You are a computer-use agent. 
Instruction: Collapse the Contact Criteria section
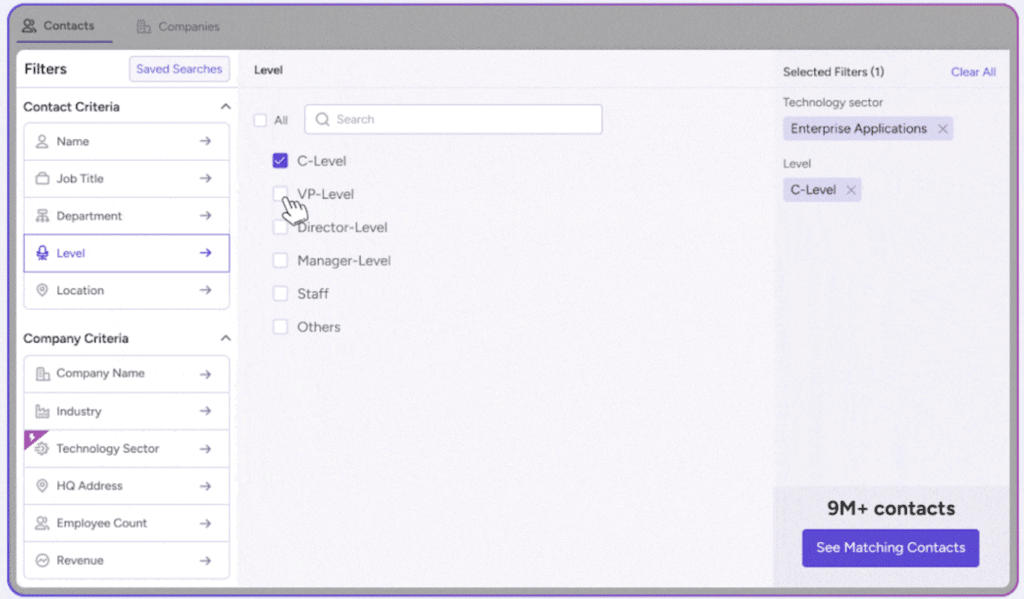(225, 107)
